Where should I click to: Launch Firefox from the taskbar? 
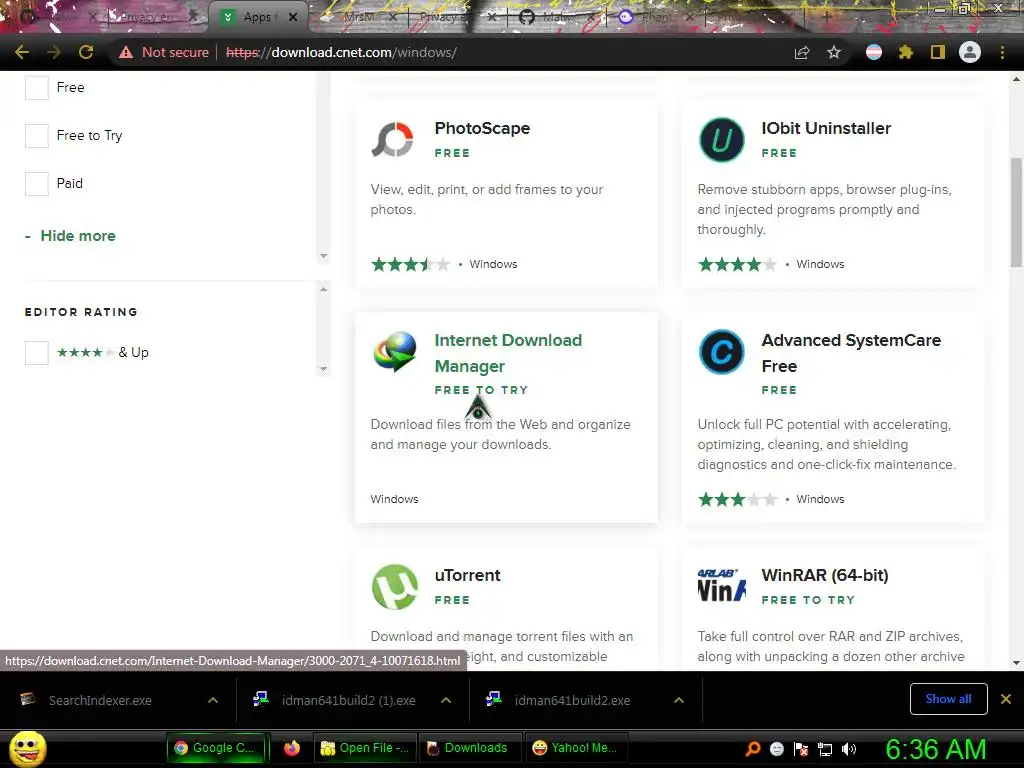(291, 748)
